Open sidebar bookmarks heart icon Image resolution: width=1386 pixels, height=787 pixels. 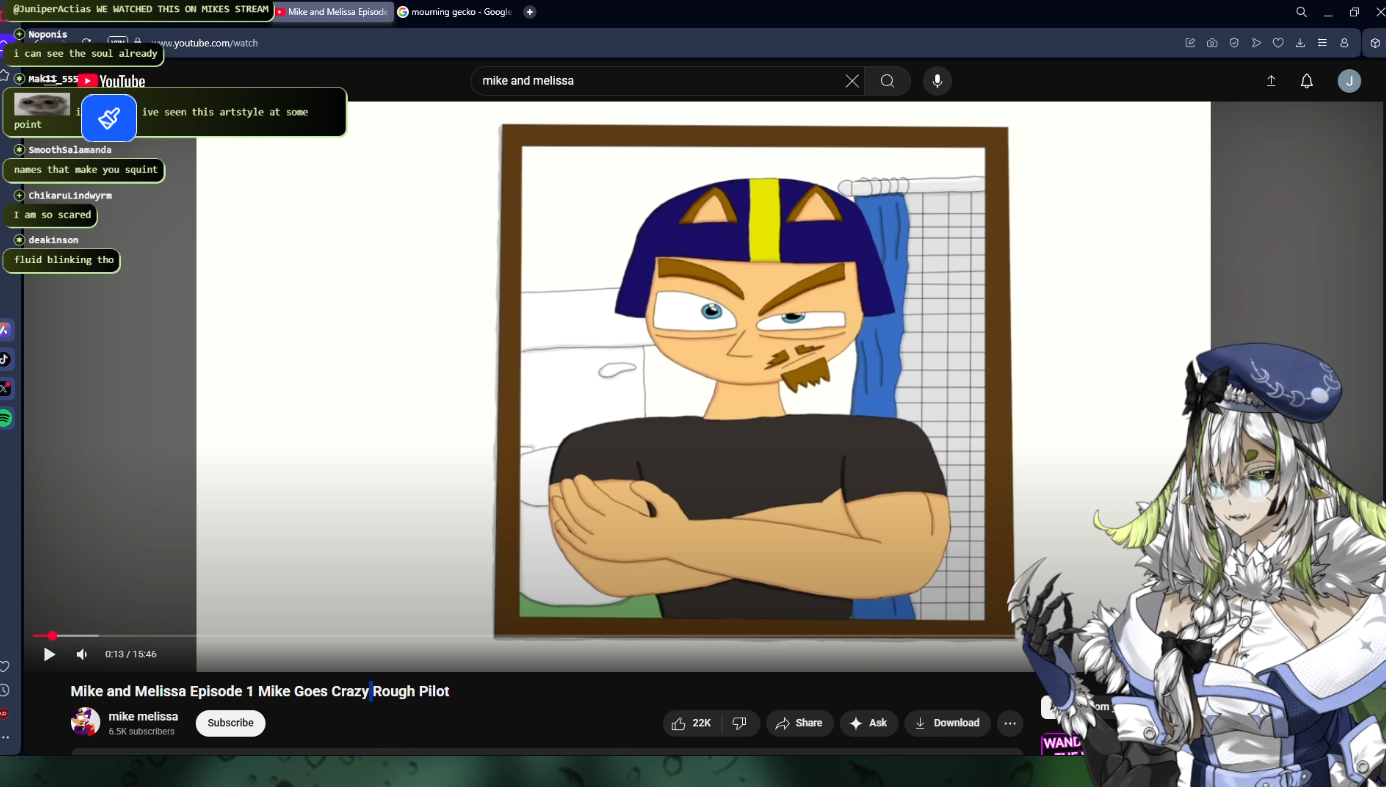(x=5, y=667)
